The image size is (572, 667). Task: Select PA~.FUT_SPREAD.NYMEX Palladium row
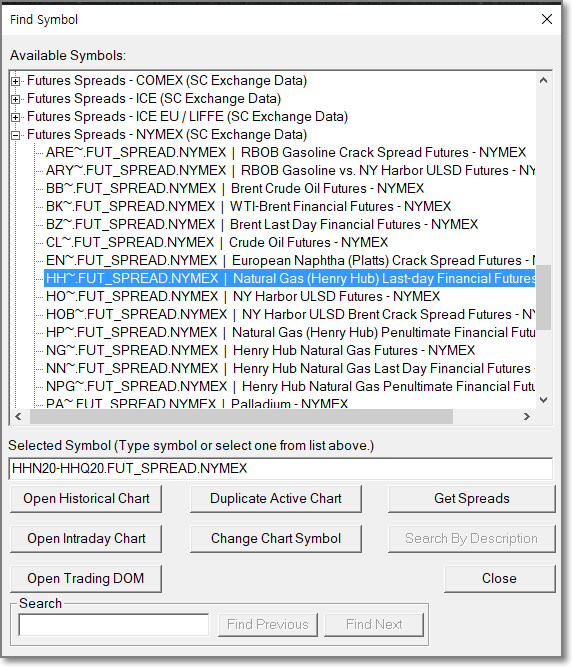(197, 403)
